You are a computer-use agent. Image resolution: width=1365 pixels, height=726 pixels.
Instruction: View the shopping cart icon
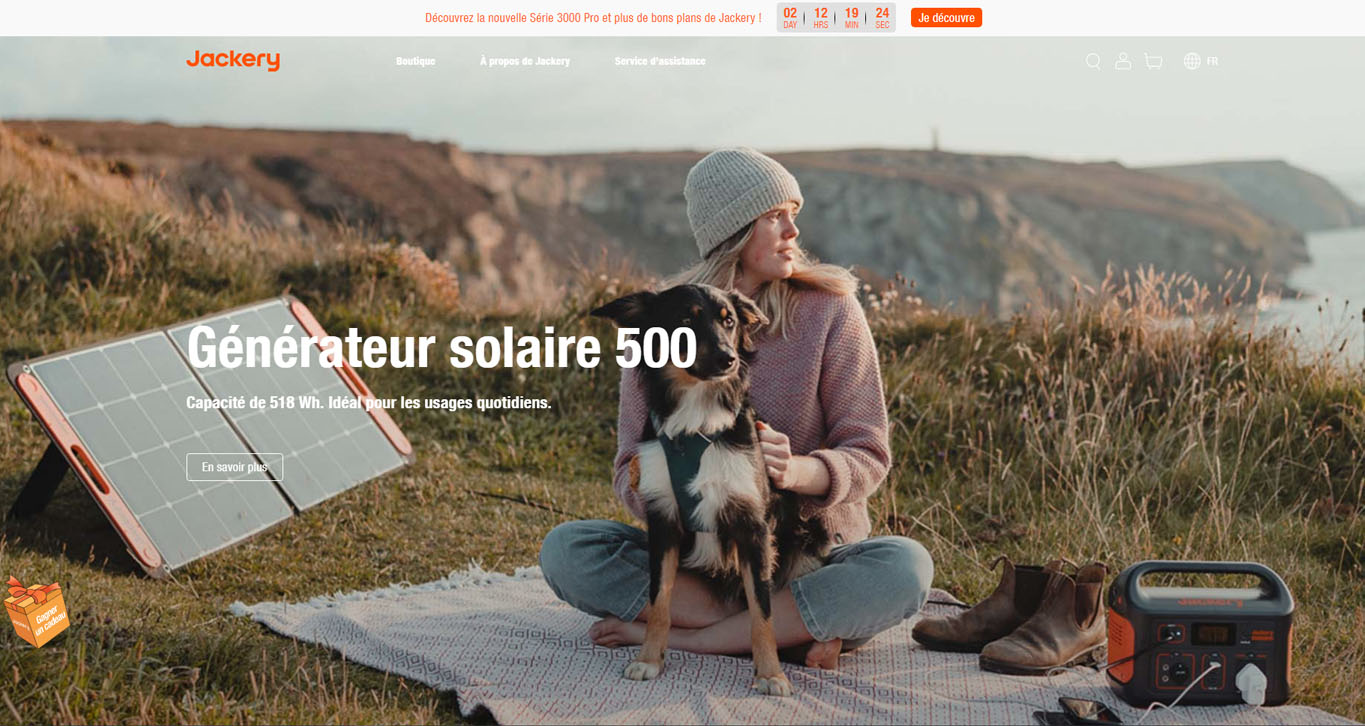(x=1153, y=61)
